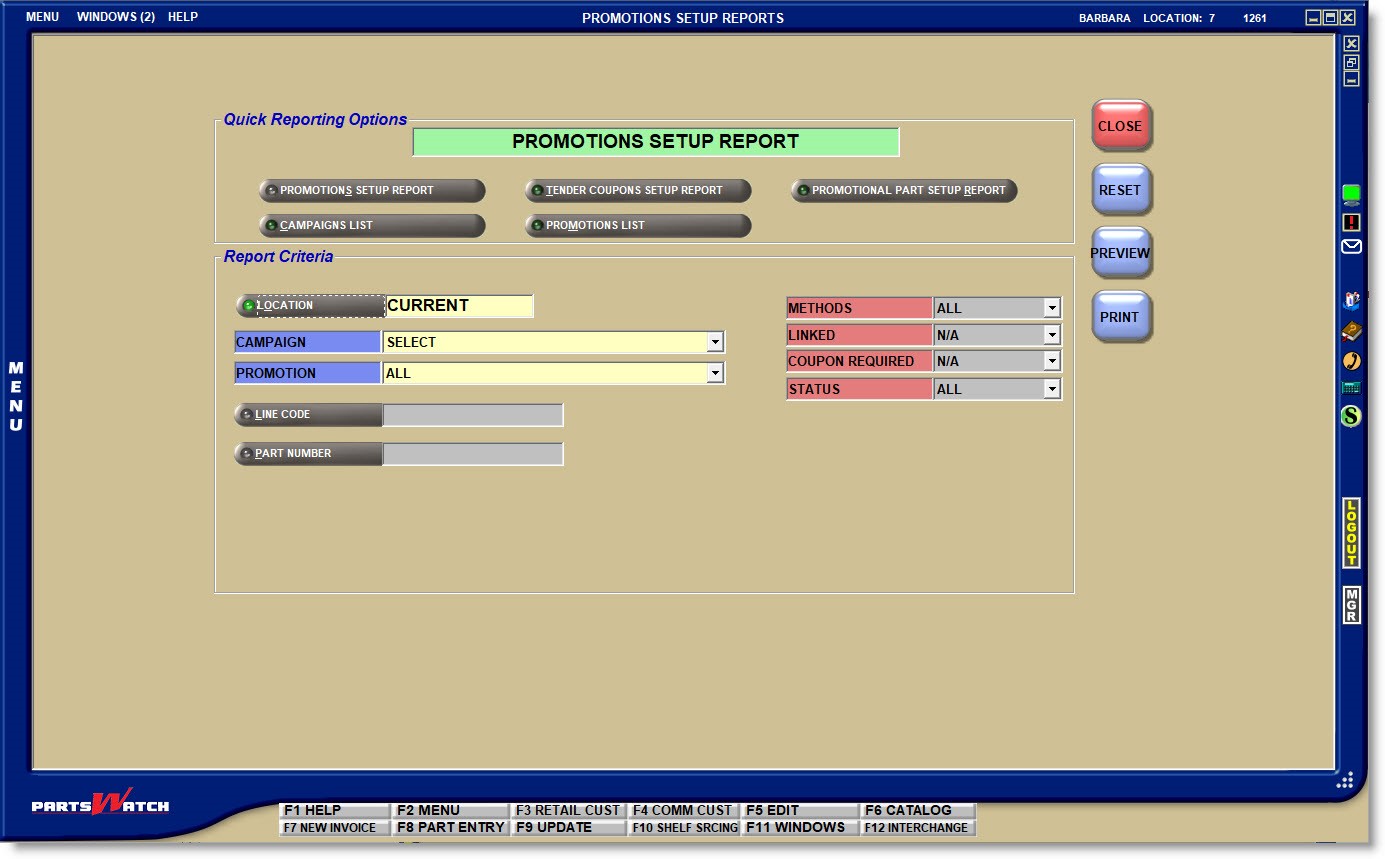Image resolution: width=1385 pixels, height=859 pixels.
Task: Expand the Status dropdown
Action: (x=1051, y=389)
